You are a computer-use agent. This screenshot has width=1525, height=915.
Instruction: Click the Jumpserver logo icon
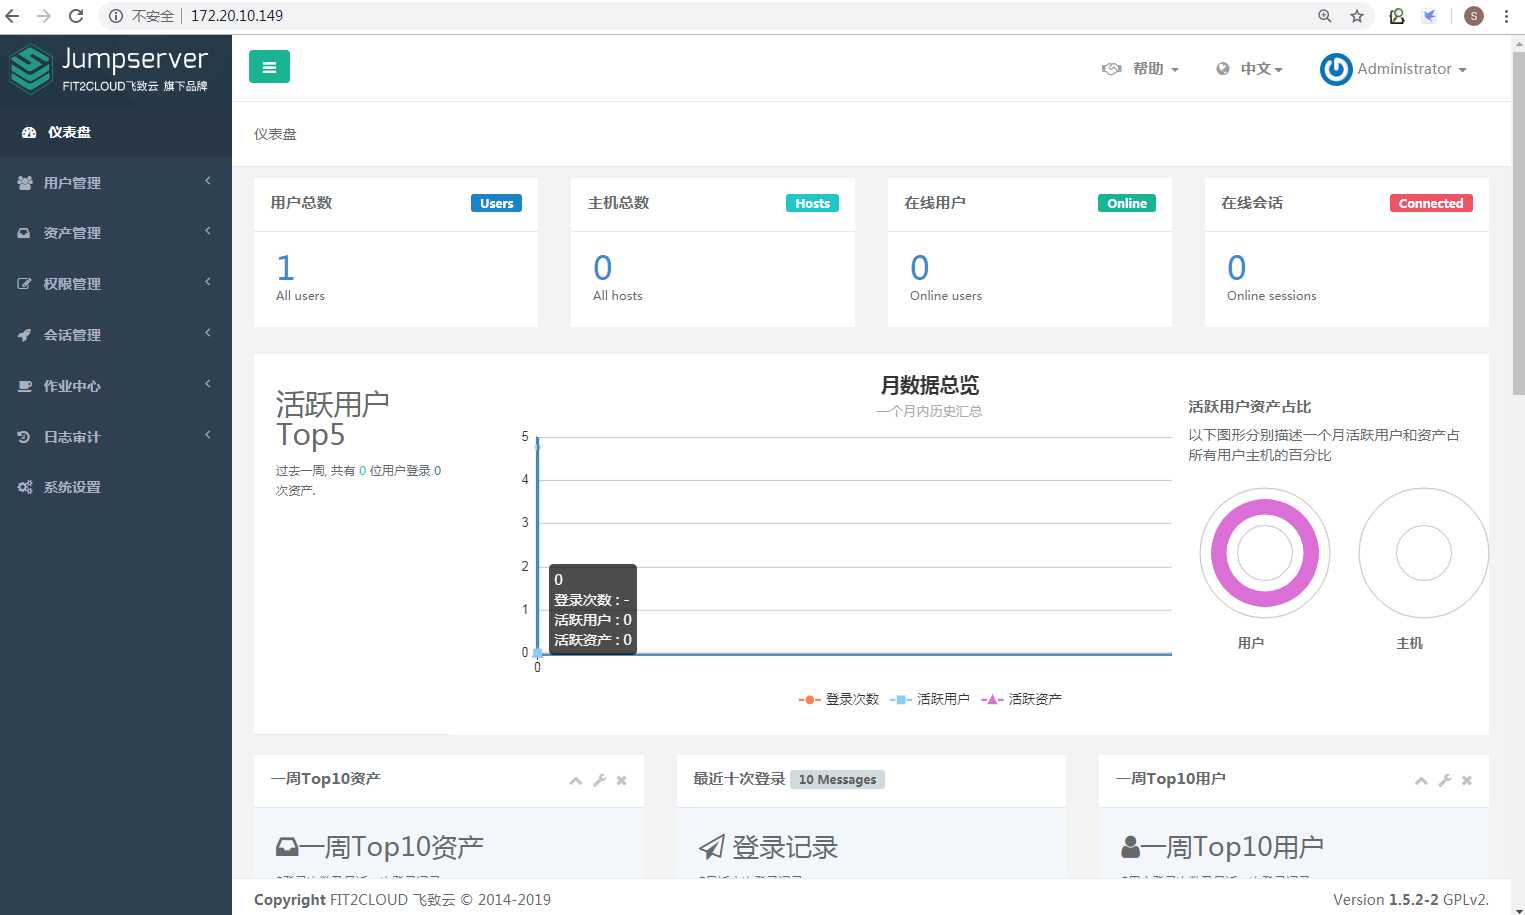point(31,69)
